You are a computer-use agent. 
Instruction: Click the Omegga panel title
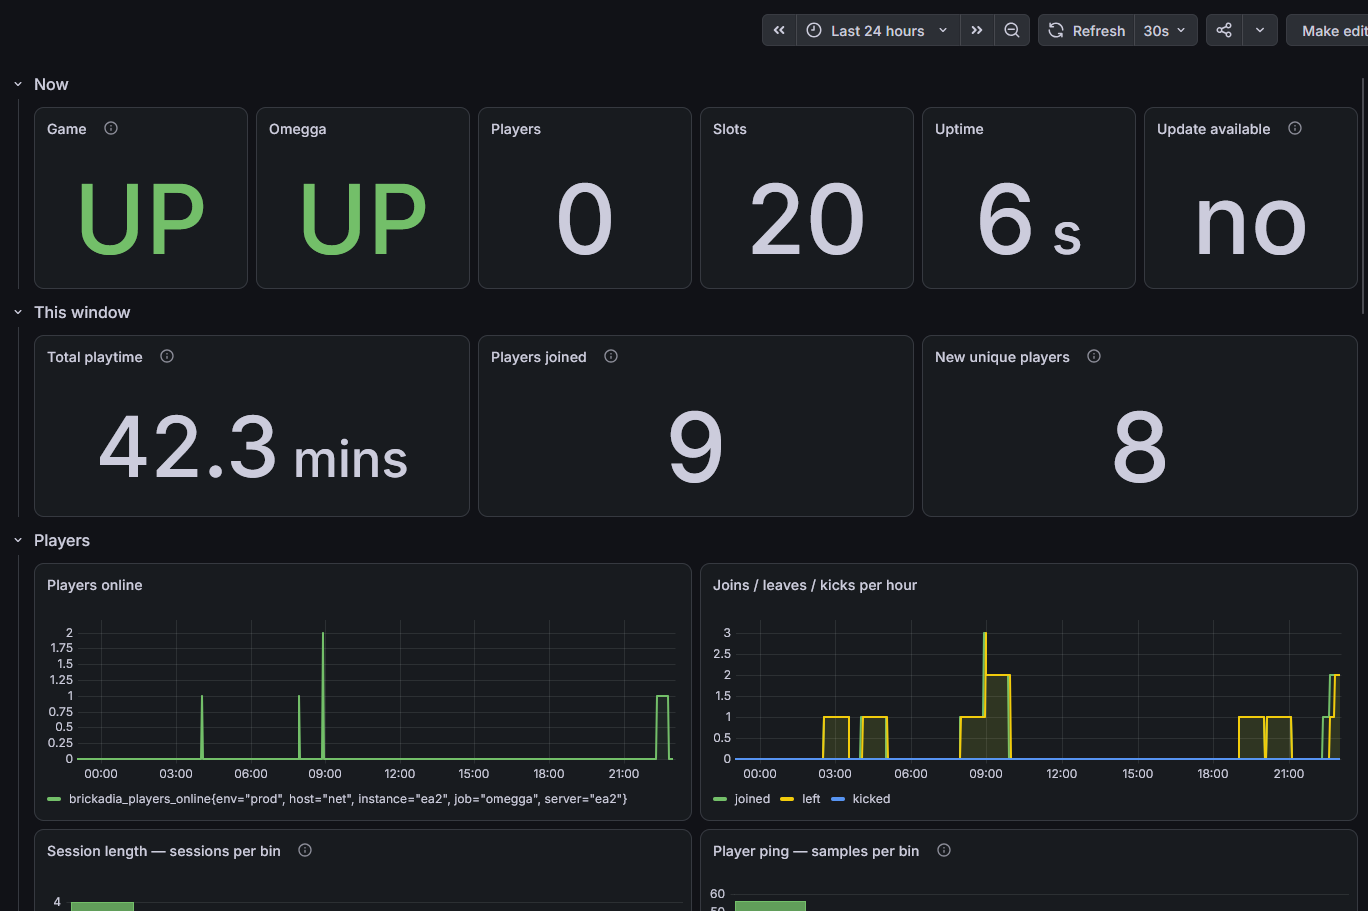[x=298, y=129]
